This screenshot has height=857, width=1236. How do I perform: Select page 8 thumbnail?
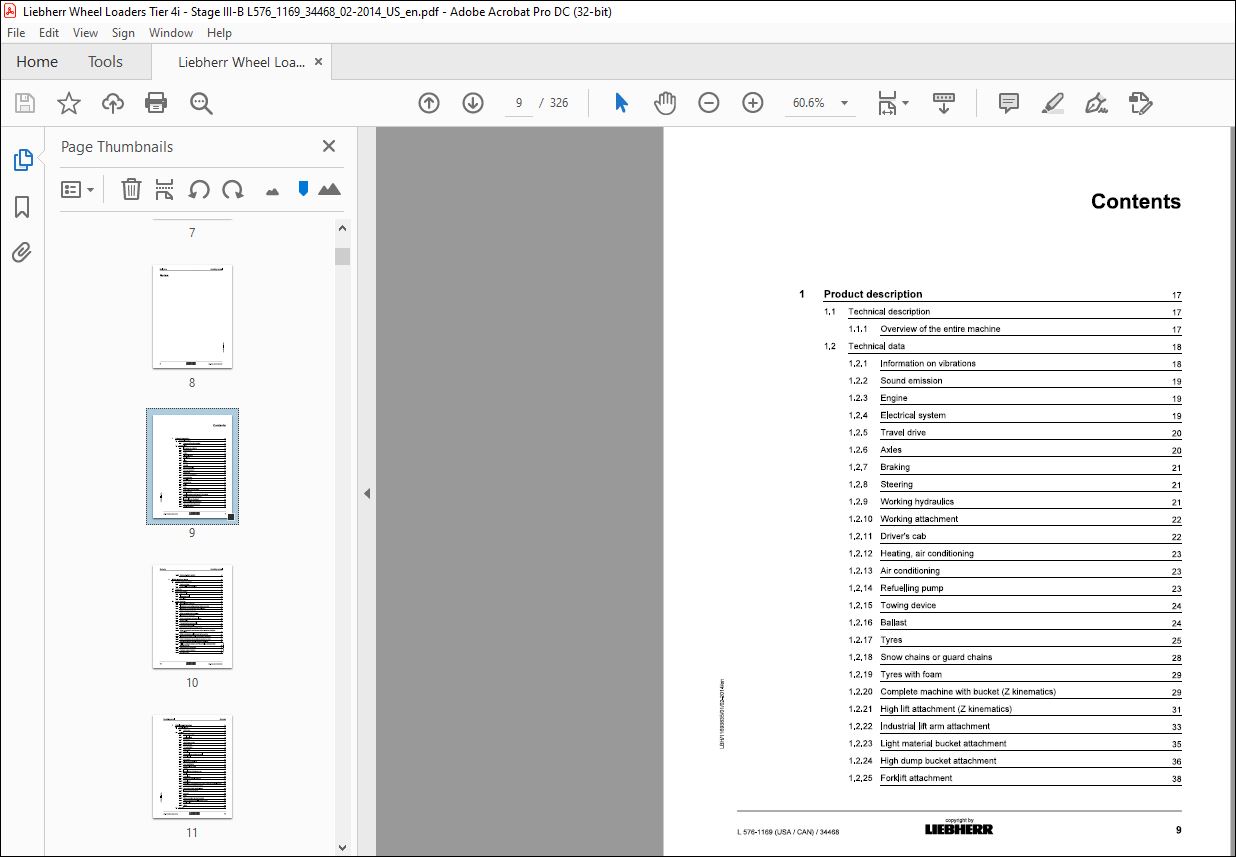[192, 316]
